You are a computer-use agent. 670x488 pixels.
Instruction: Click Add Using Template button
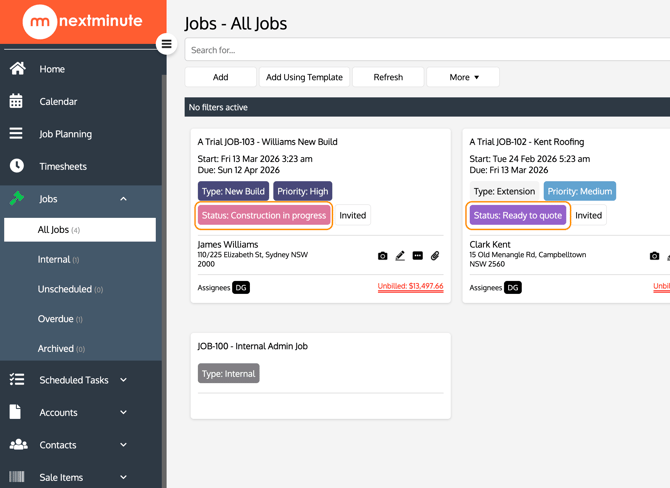click(304, 77)
